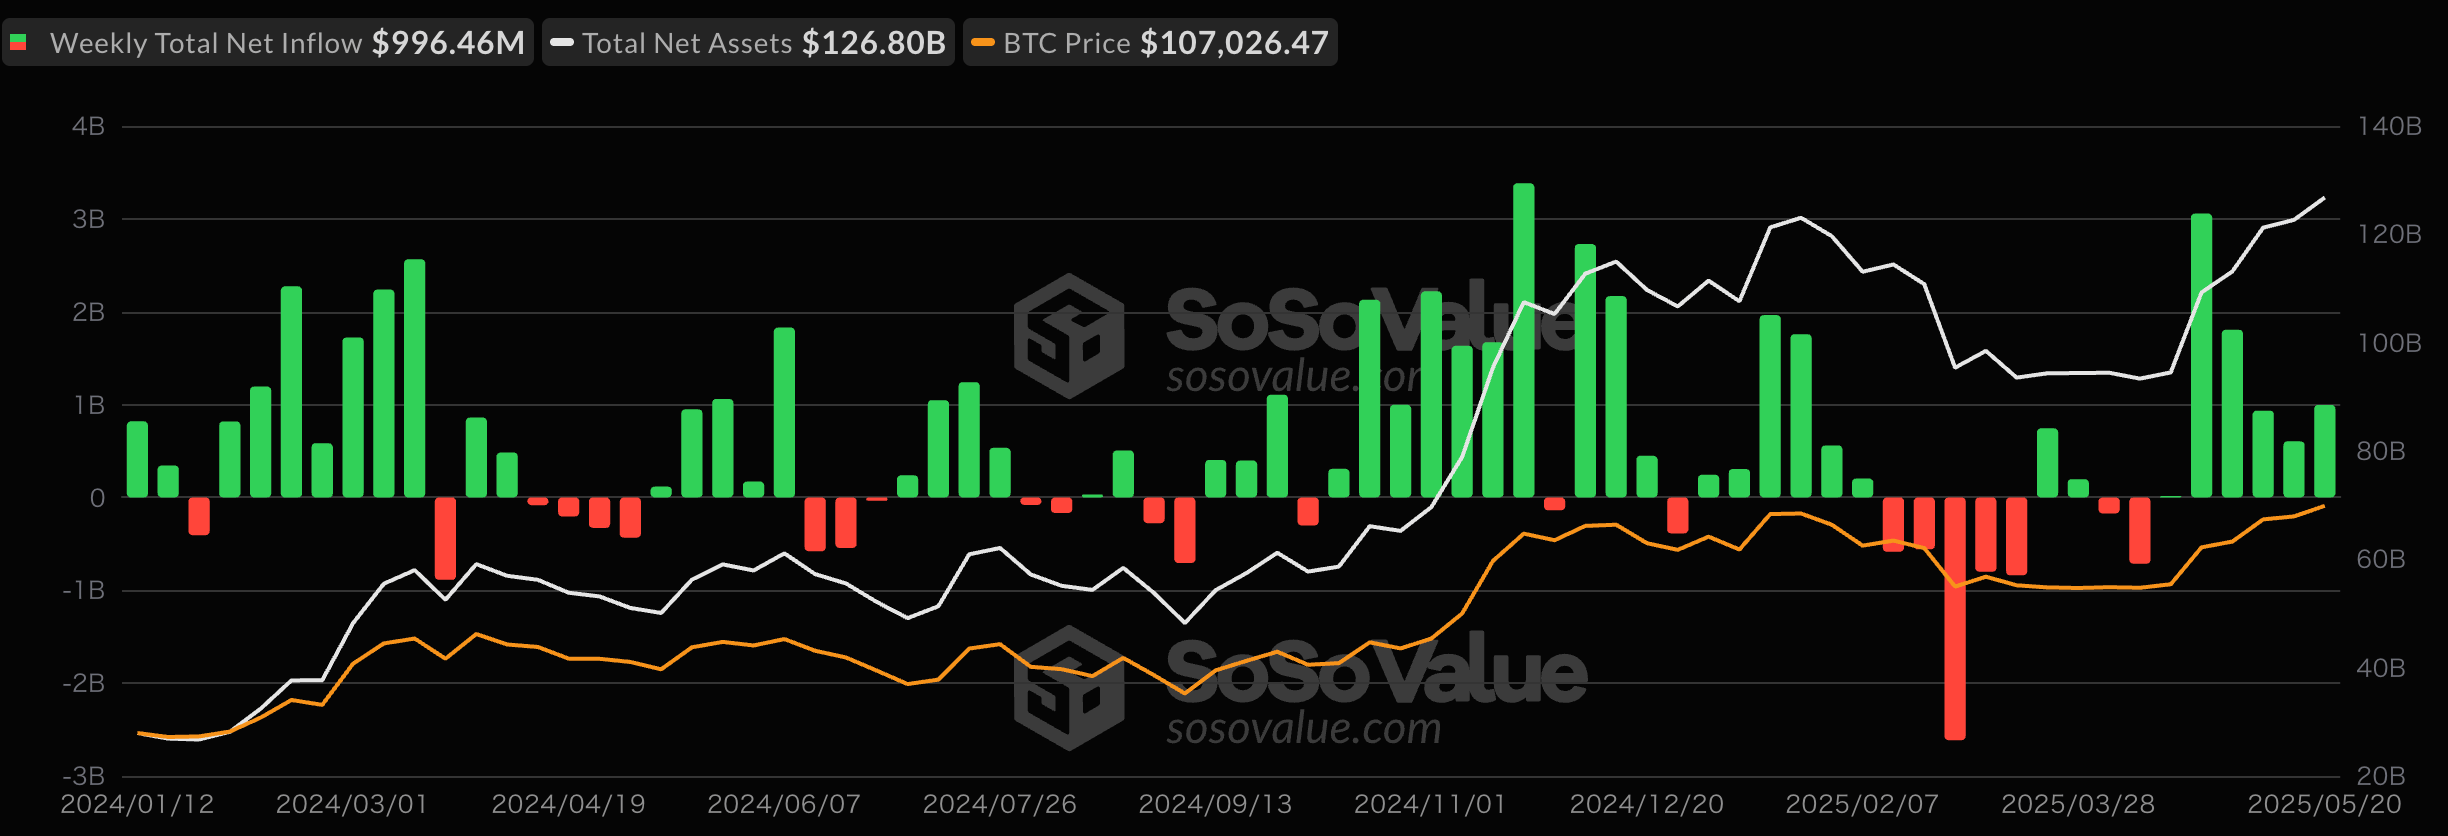Viewport: 2448px width, 836px height.
Task: Click the -2B left axis label
Action: 83,683
